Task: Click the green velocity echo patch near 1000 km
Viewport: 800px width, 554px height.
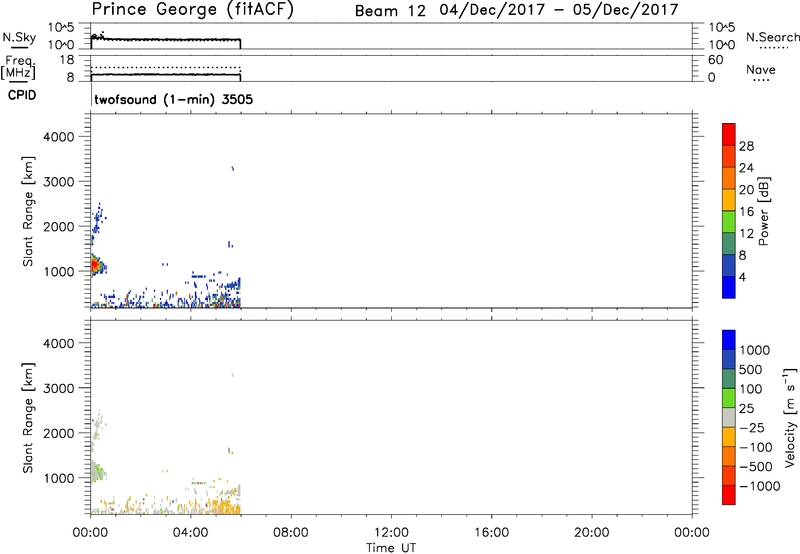Action: [x=97, y=471]
